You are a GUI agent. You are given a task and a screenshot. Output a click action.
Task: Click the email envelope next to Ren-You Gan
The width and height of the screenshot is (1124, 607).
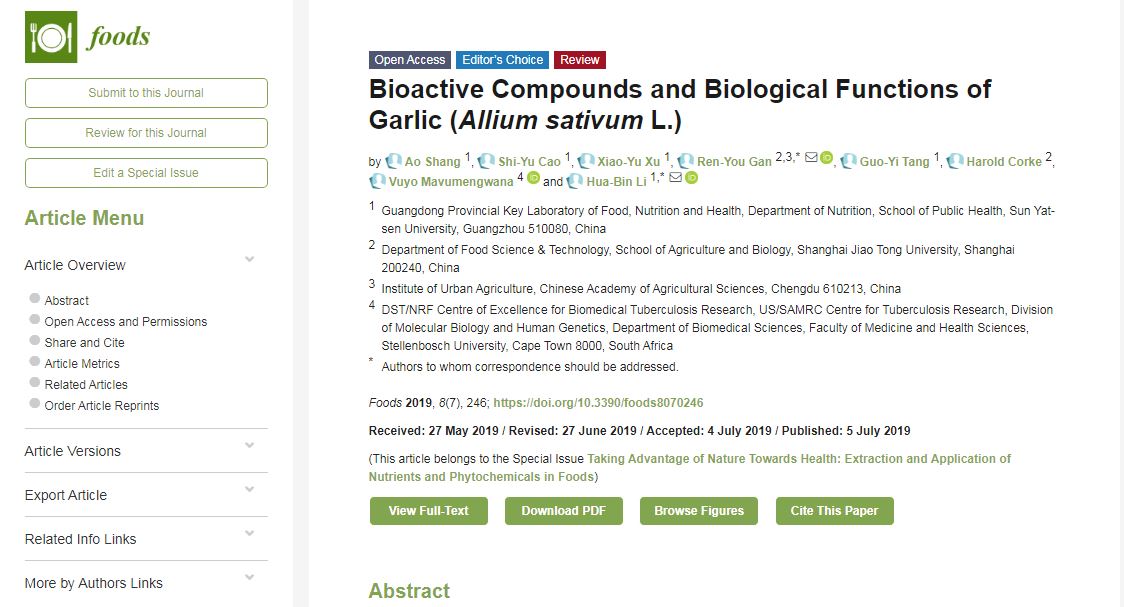coord(811,158)
